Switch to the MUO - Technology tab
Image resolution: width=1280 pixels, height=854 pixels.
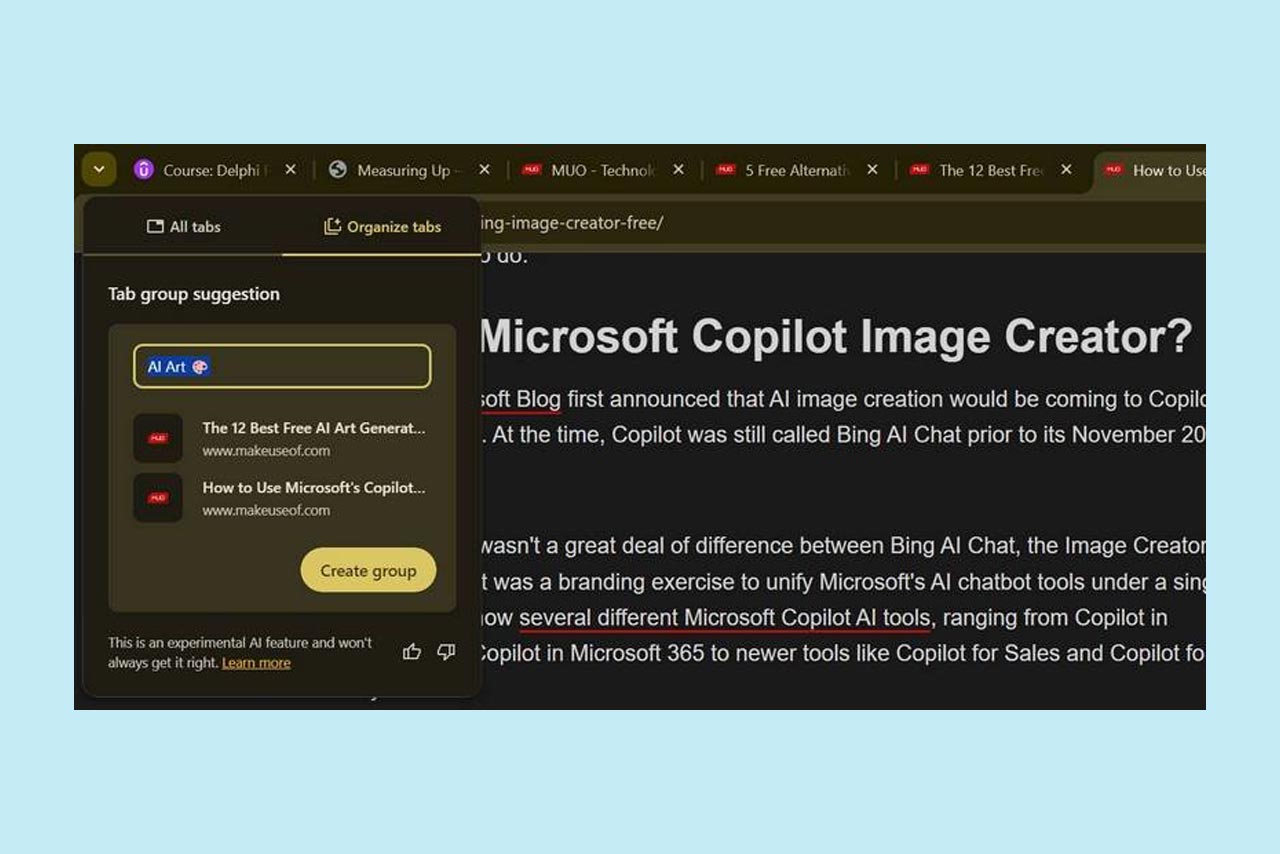[604, 170]
